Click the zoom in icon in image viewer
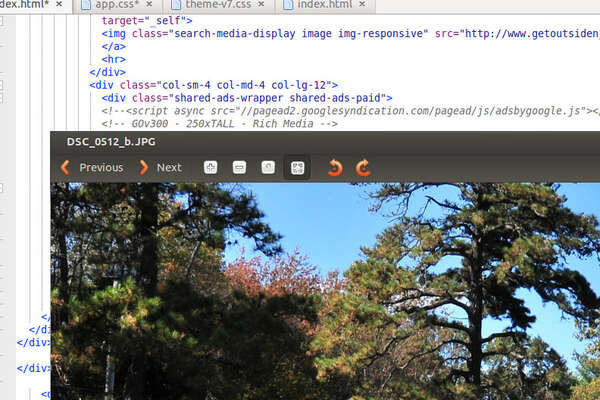The image size is (600, 400). (210, 168)
